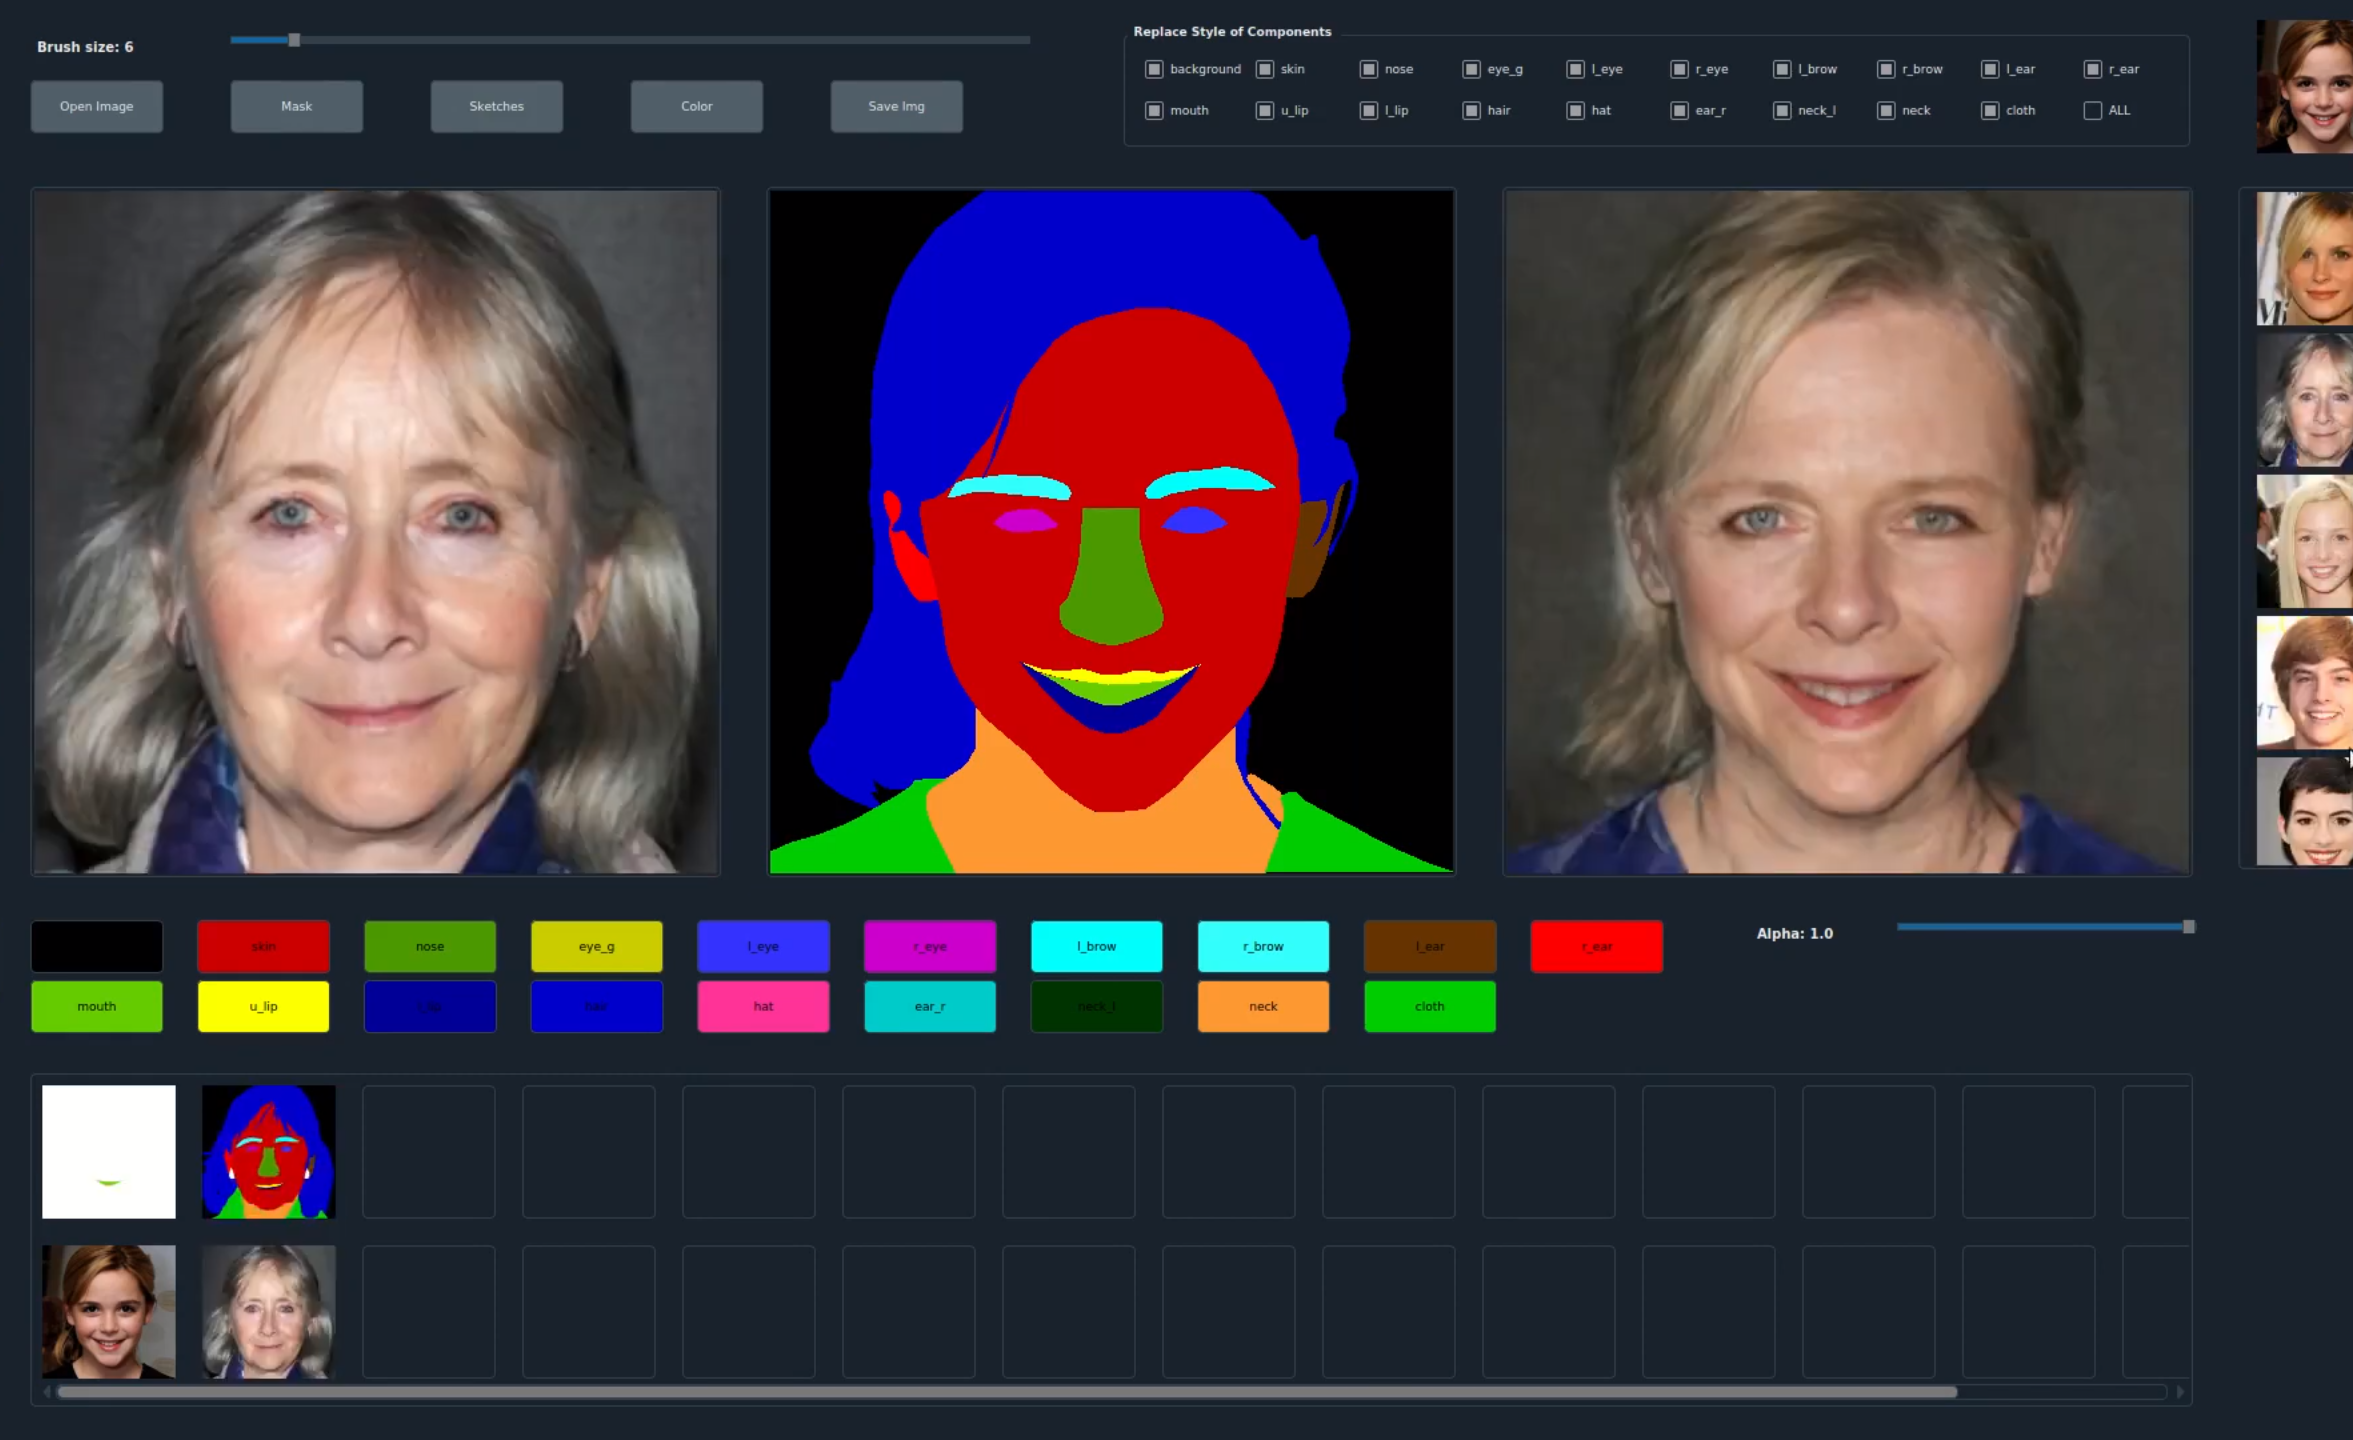The width and height of the screenshot is (2353, 1440).
Task: Toggle the mouth checkbox
Action: click(x=1154, y=110)
